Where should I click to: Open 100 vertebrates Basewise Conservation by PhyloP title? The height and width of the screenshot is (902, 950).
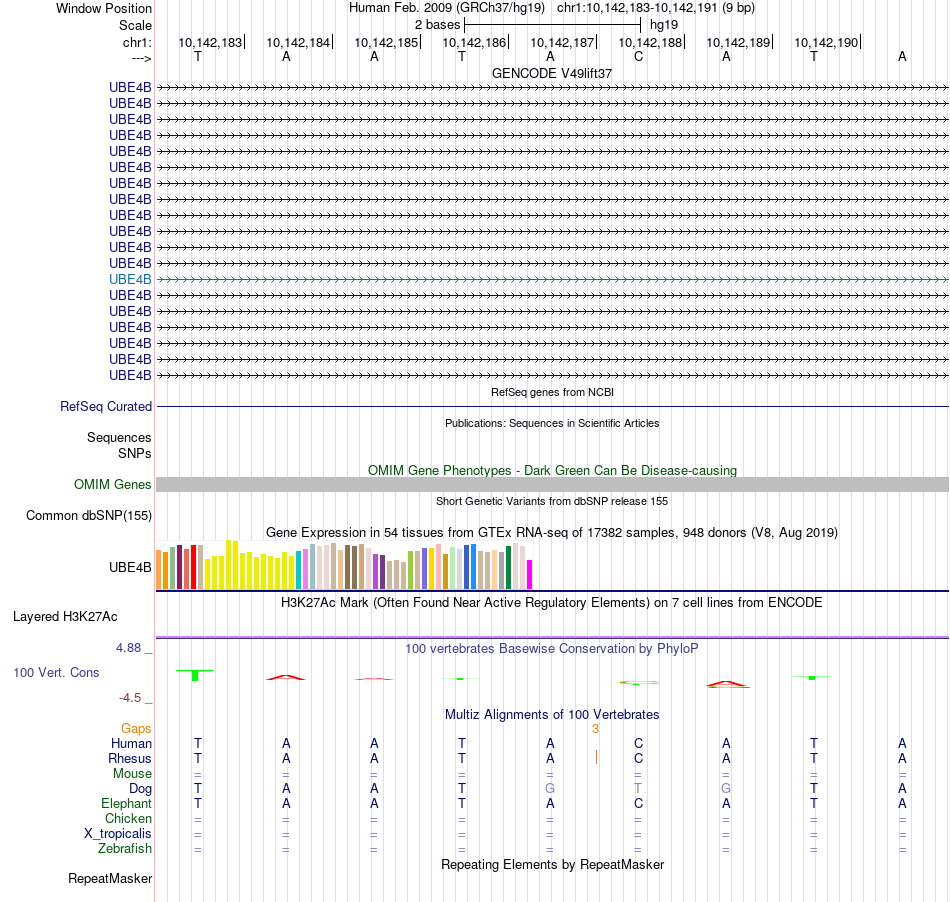(x=552, y=649)
